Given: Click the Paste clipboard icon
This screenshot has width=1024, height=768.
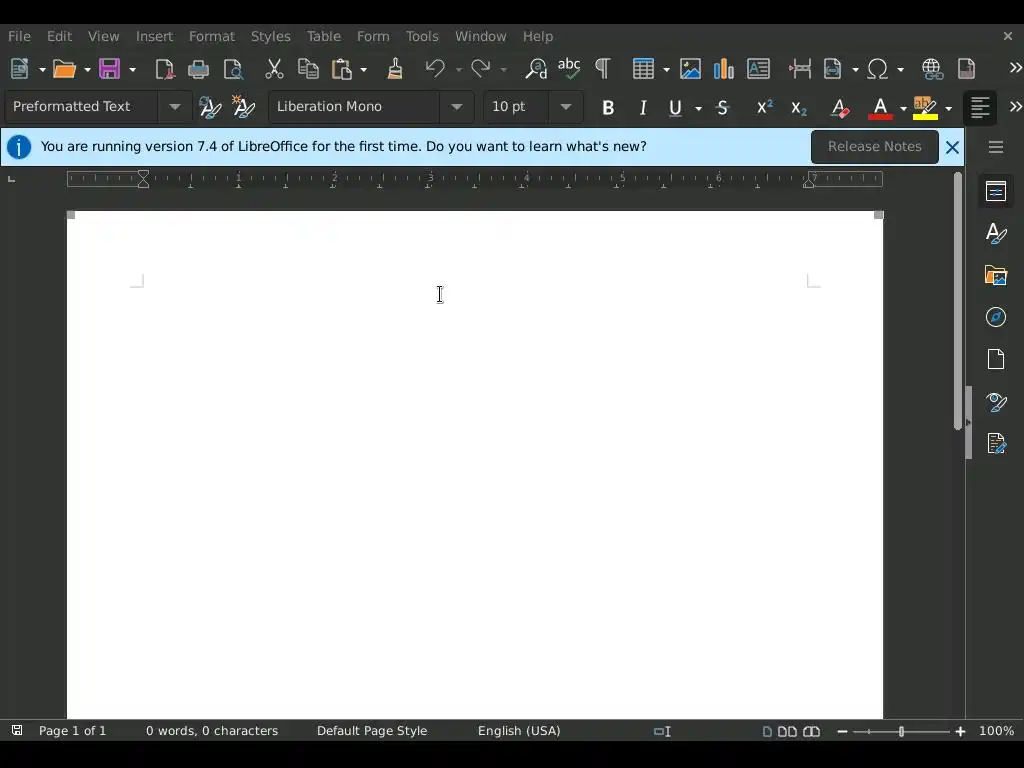Looking at the screenshot, I should point(342,69).
